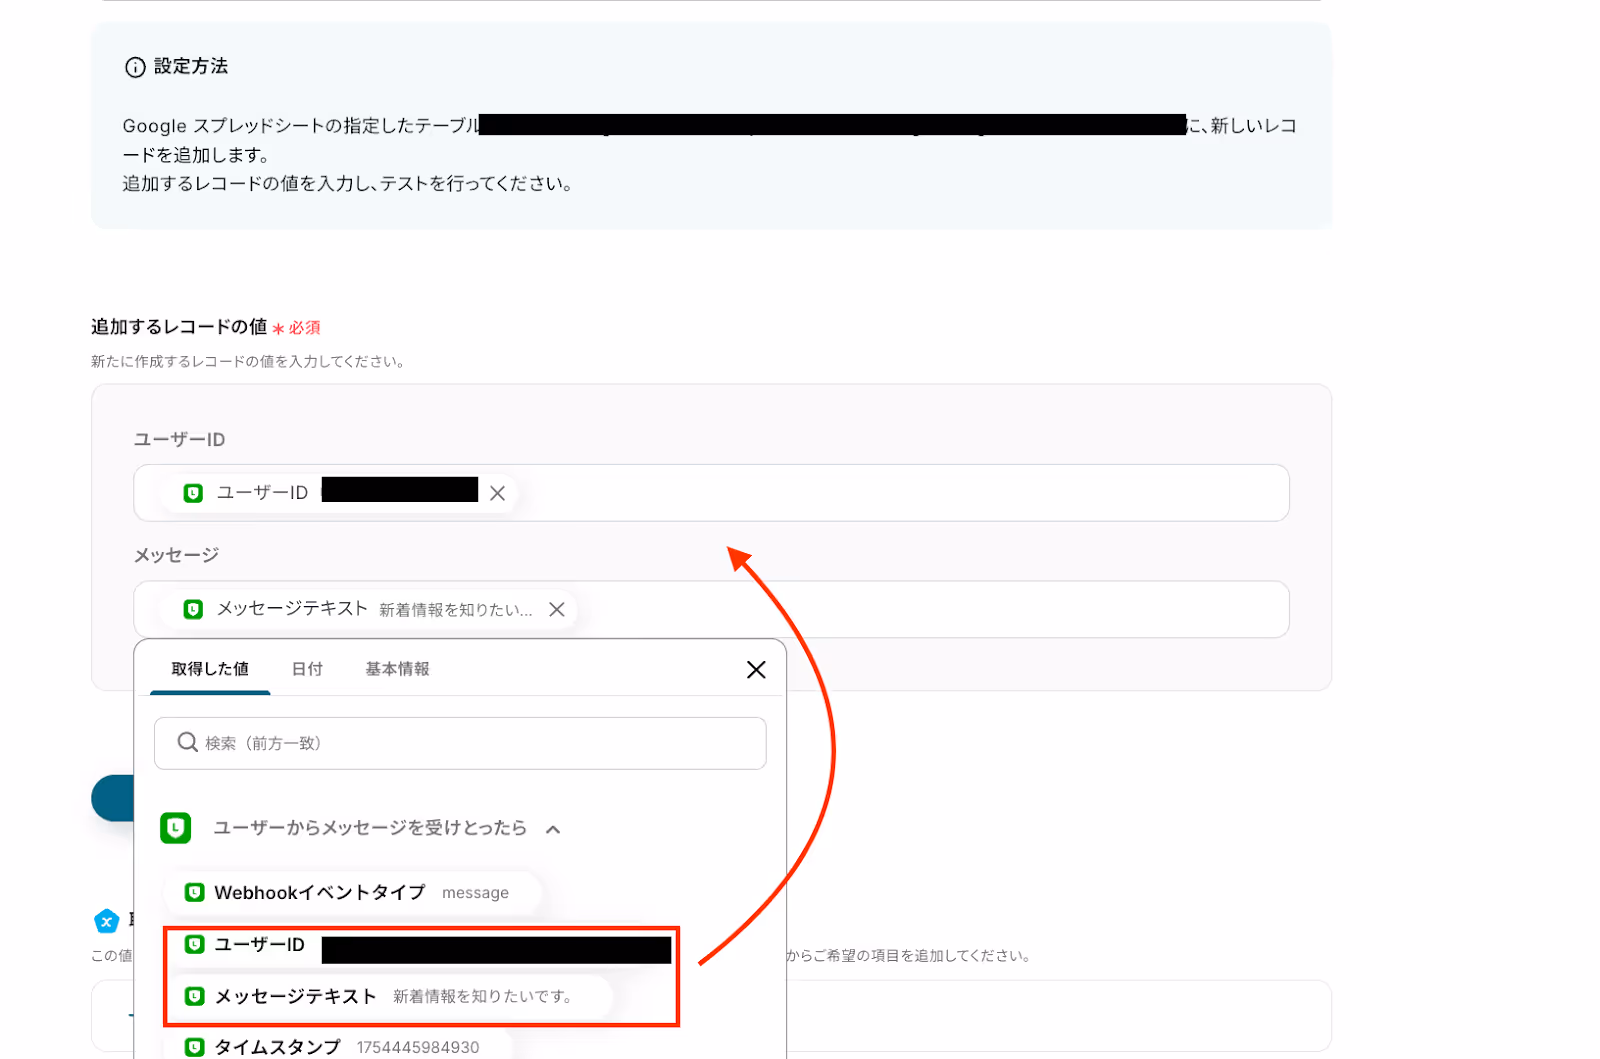Click the LINE icon in メッセージテキスト field chip
Image resolution: width=1600 pixels, height=1059 pixels.
pyautogui.click(x=194, y=609)
